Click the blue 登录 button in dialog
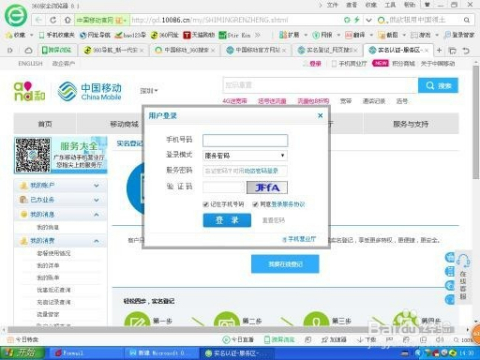Screen dimensions: 480x360 [227, 220]
